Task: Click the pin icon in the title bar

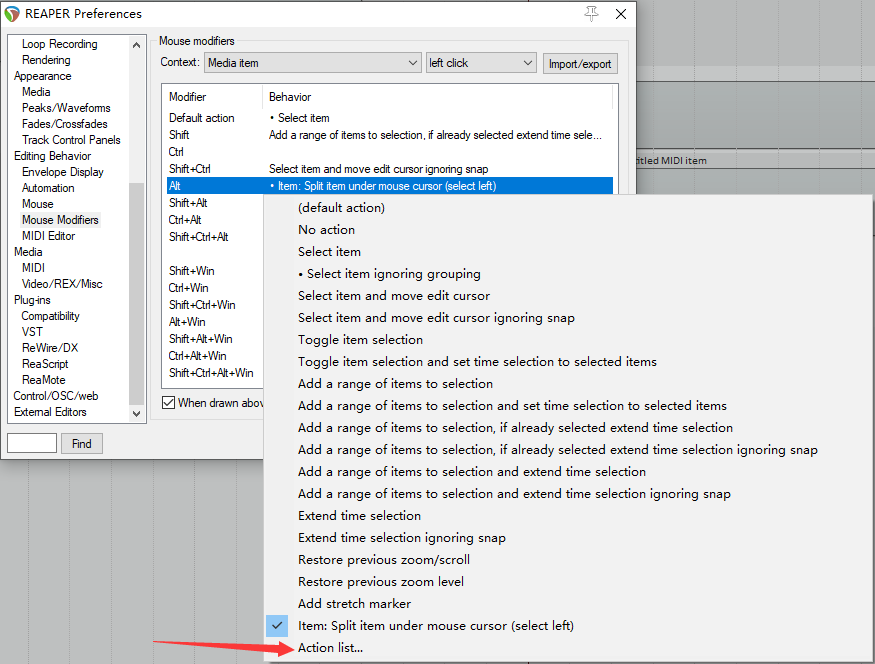Action: click(592, 13)
